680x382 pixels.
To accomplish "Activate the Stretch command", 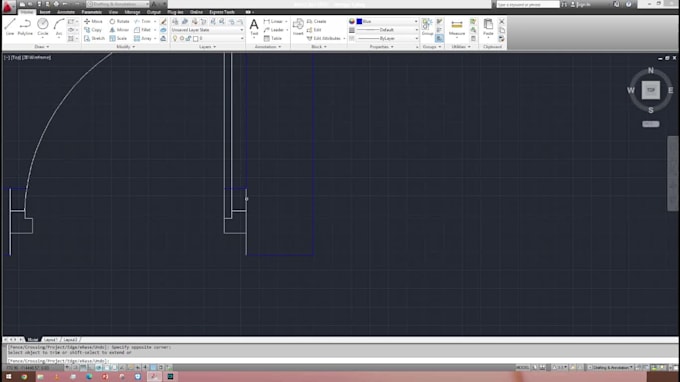I will tap(95, 39).
